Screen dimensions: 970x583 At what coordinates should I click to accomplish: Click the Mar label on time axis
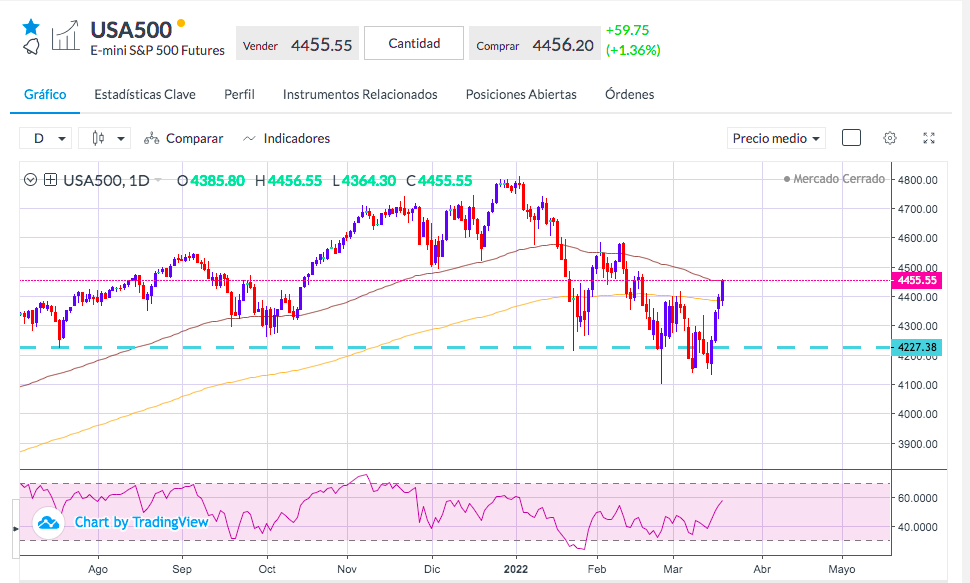(x=672, y=569)
